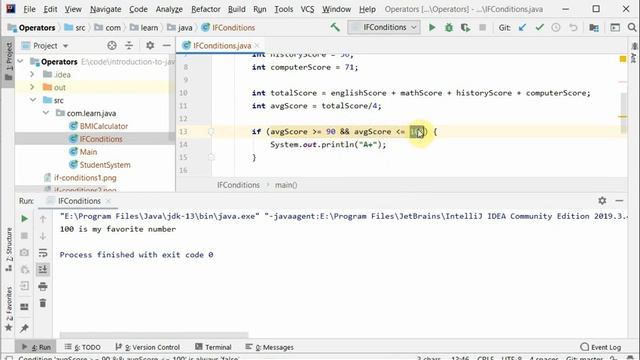Click the Build Project hammer icon
The image size is (640, 360).
click(335, 27)
